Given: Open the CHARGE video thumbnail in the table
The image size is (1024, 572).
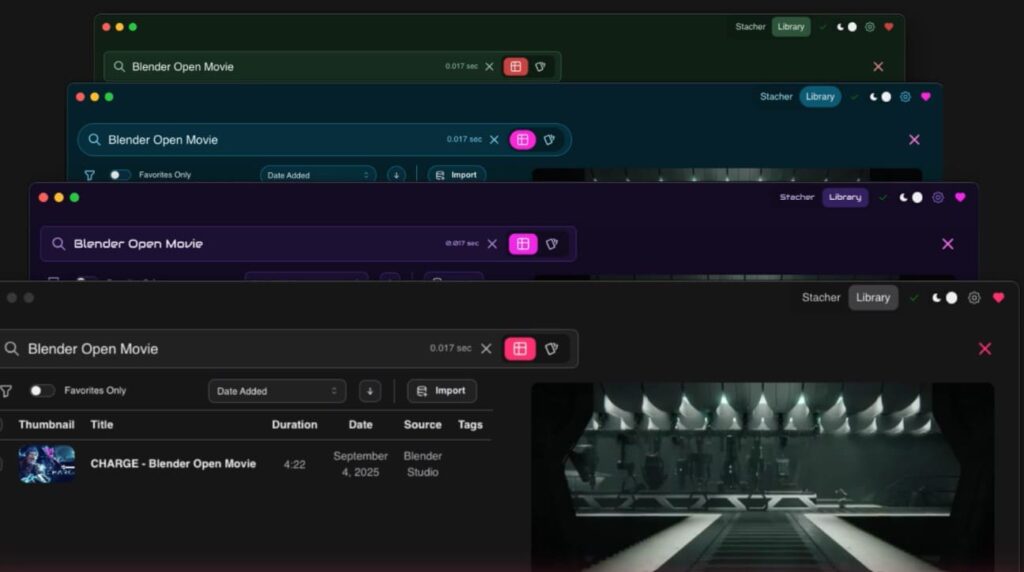Looking at the screenshot, I should tap(47, 464).
